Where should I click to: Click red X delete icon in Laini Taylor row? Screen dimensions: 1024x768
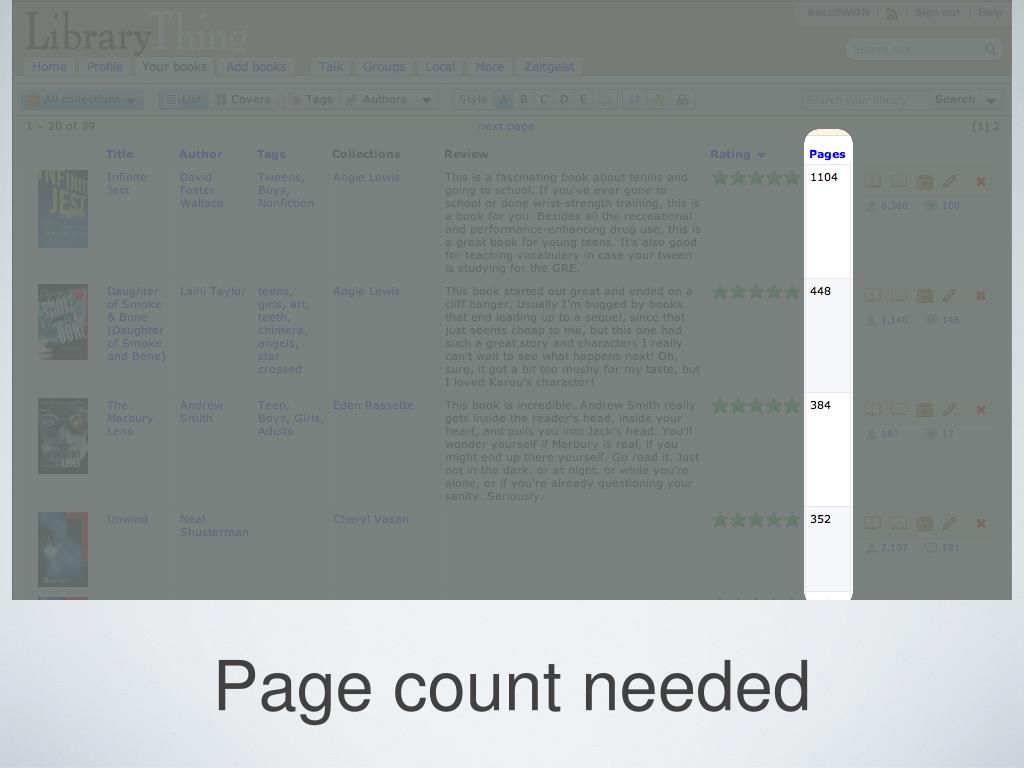click(x=981, y=296)
